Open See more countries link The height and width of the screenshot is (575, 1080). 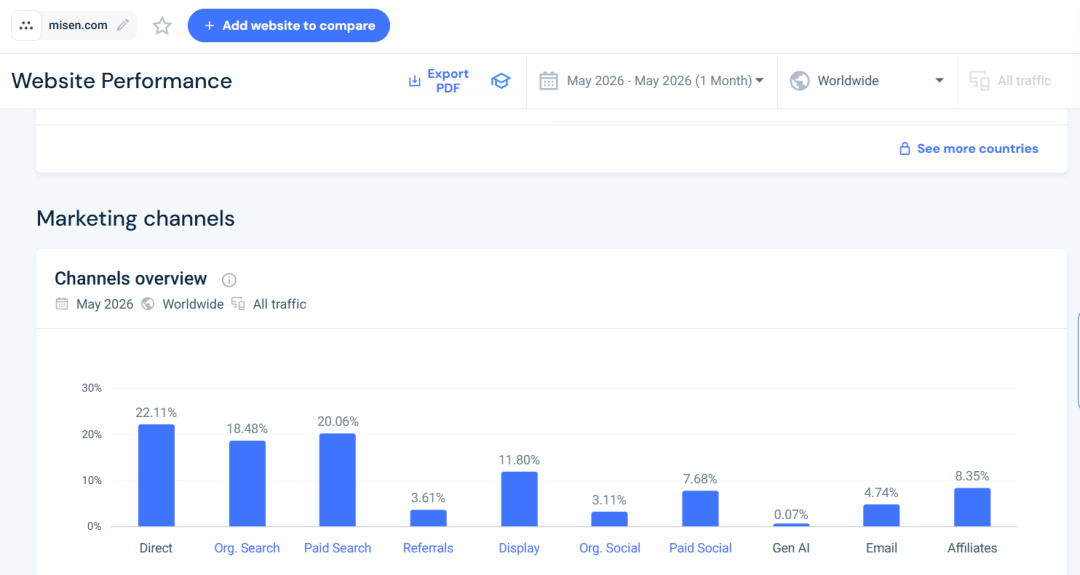tap(977, 149)
